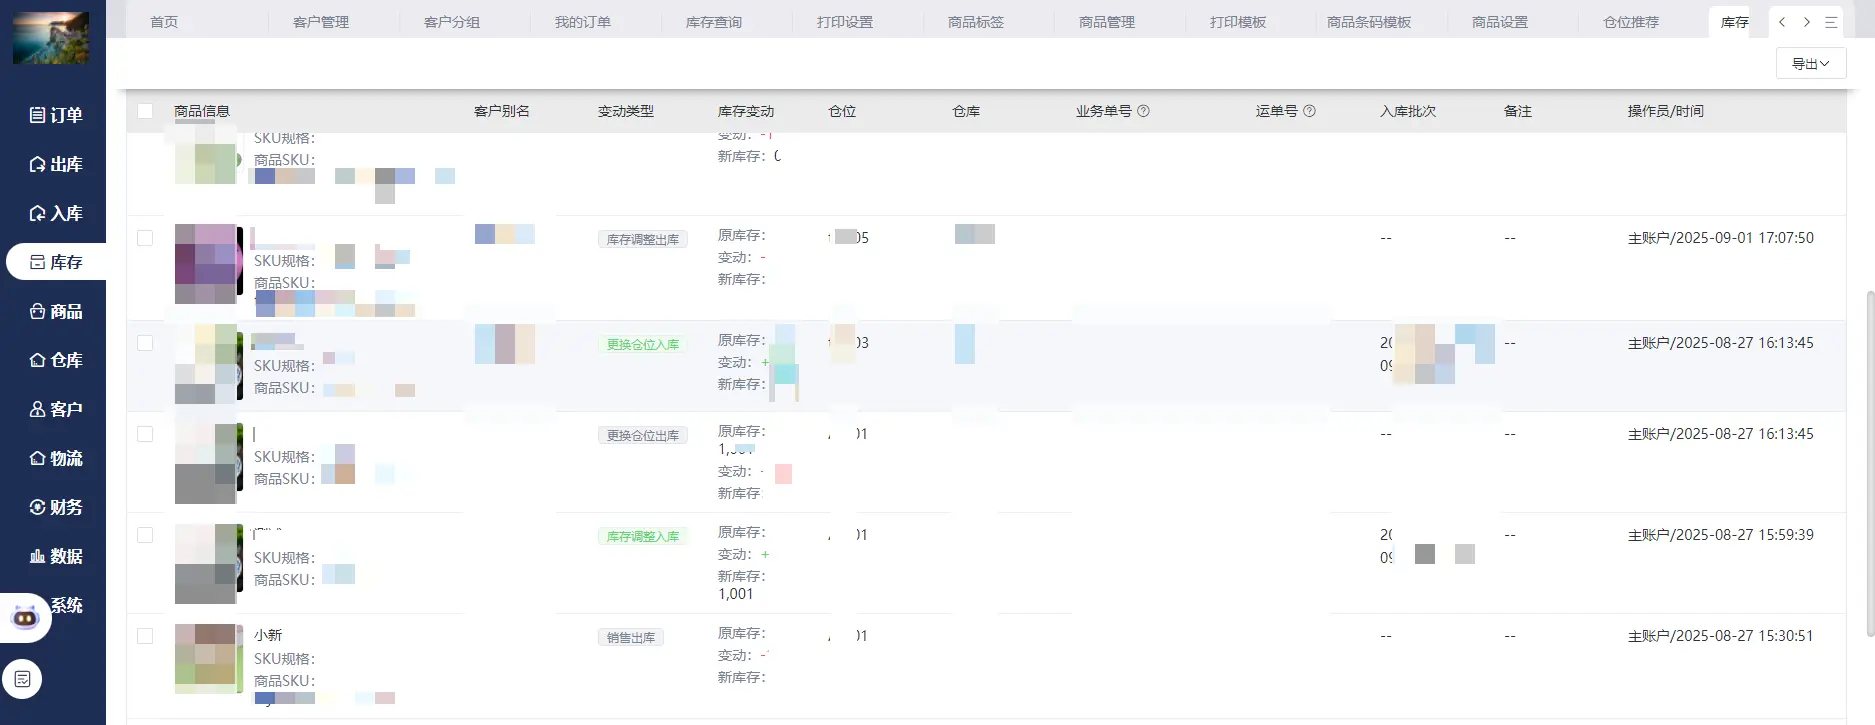This screenshot has width=1875, height=725.
Task: Check the 更换仓位入库 row checkbox
Action: (145, 343)
